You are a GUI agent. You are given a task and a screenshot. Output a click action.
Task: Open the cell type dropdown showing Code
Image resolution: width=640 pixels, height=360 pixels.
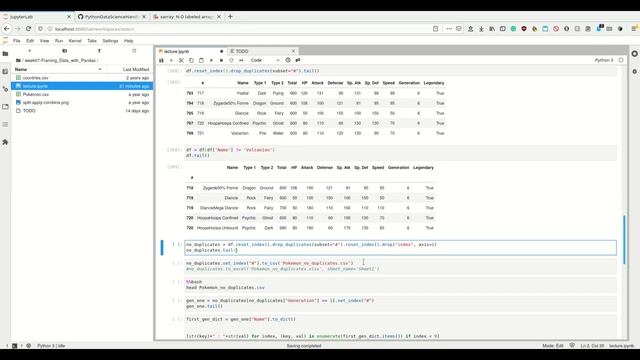[x=265, y=60]
